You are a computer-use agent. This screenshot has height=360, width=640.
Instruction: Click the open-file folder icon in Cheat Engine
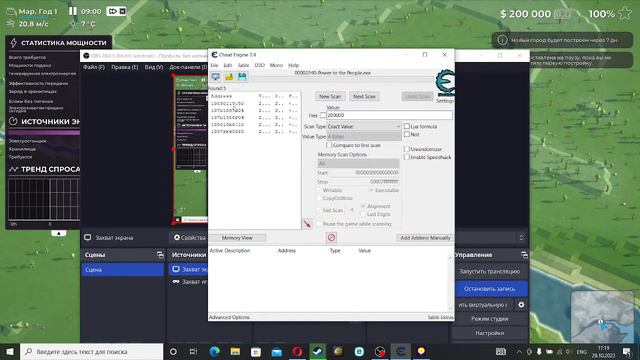229,77
